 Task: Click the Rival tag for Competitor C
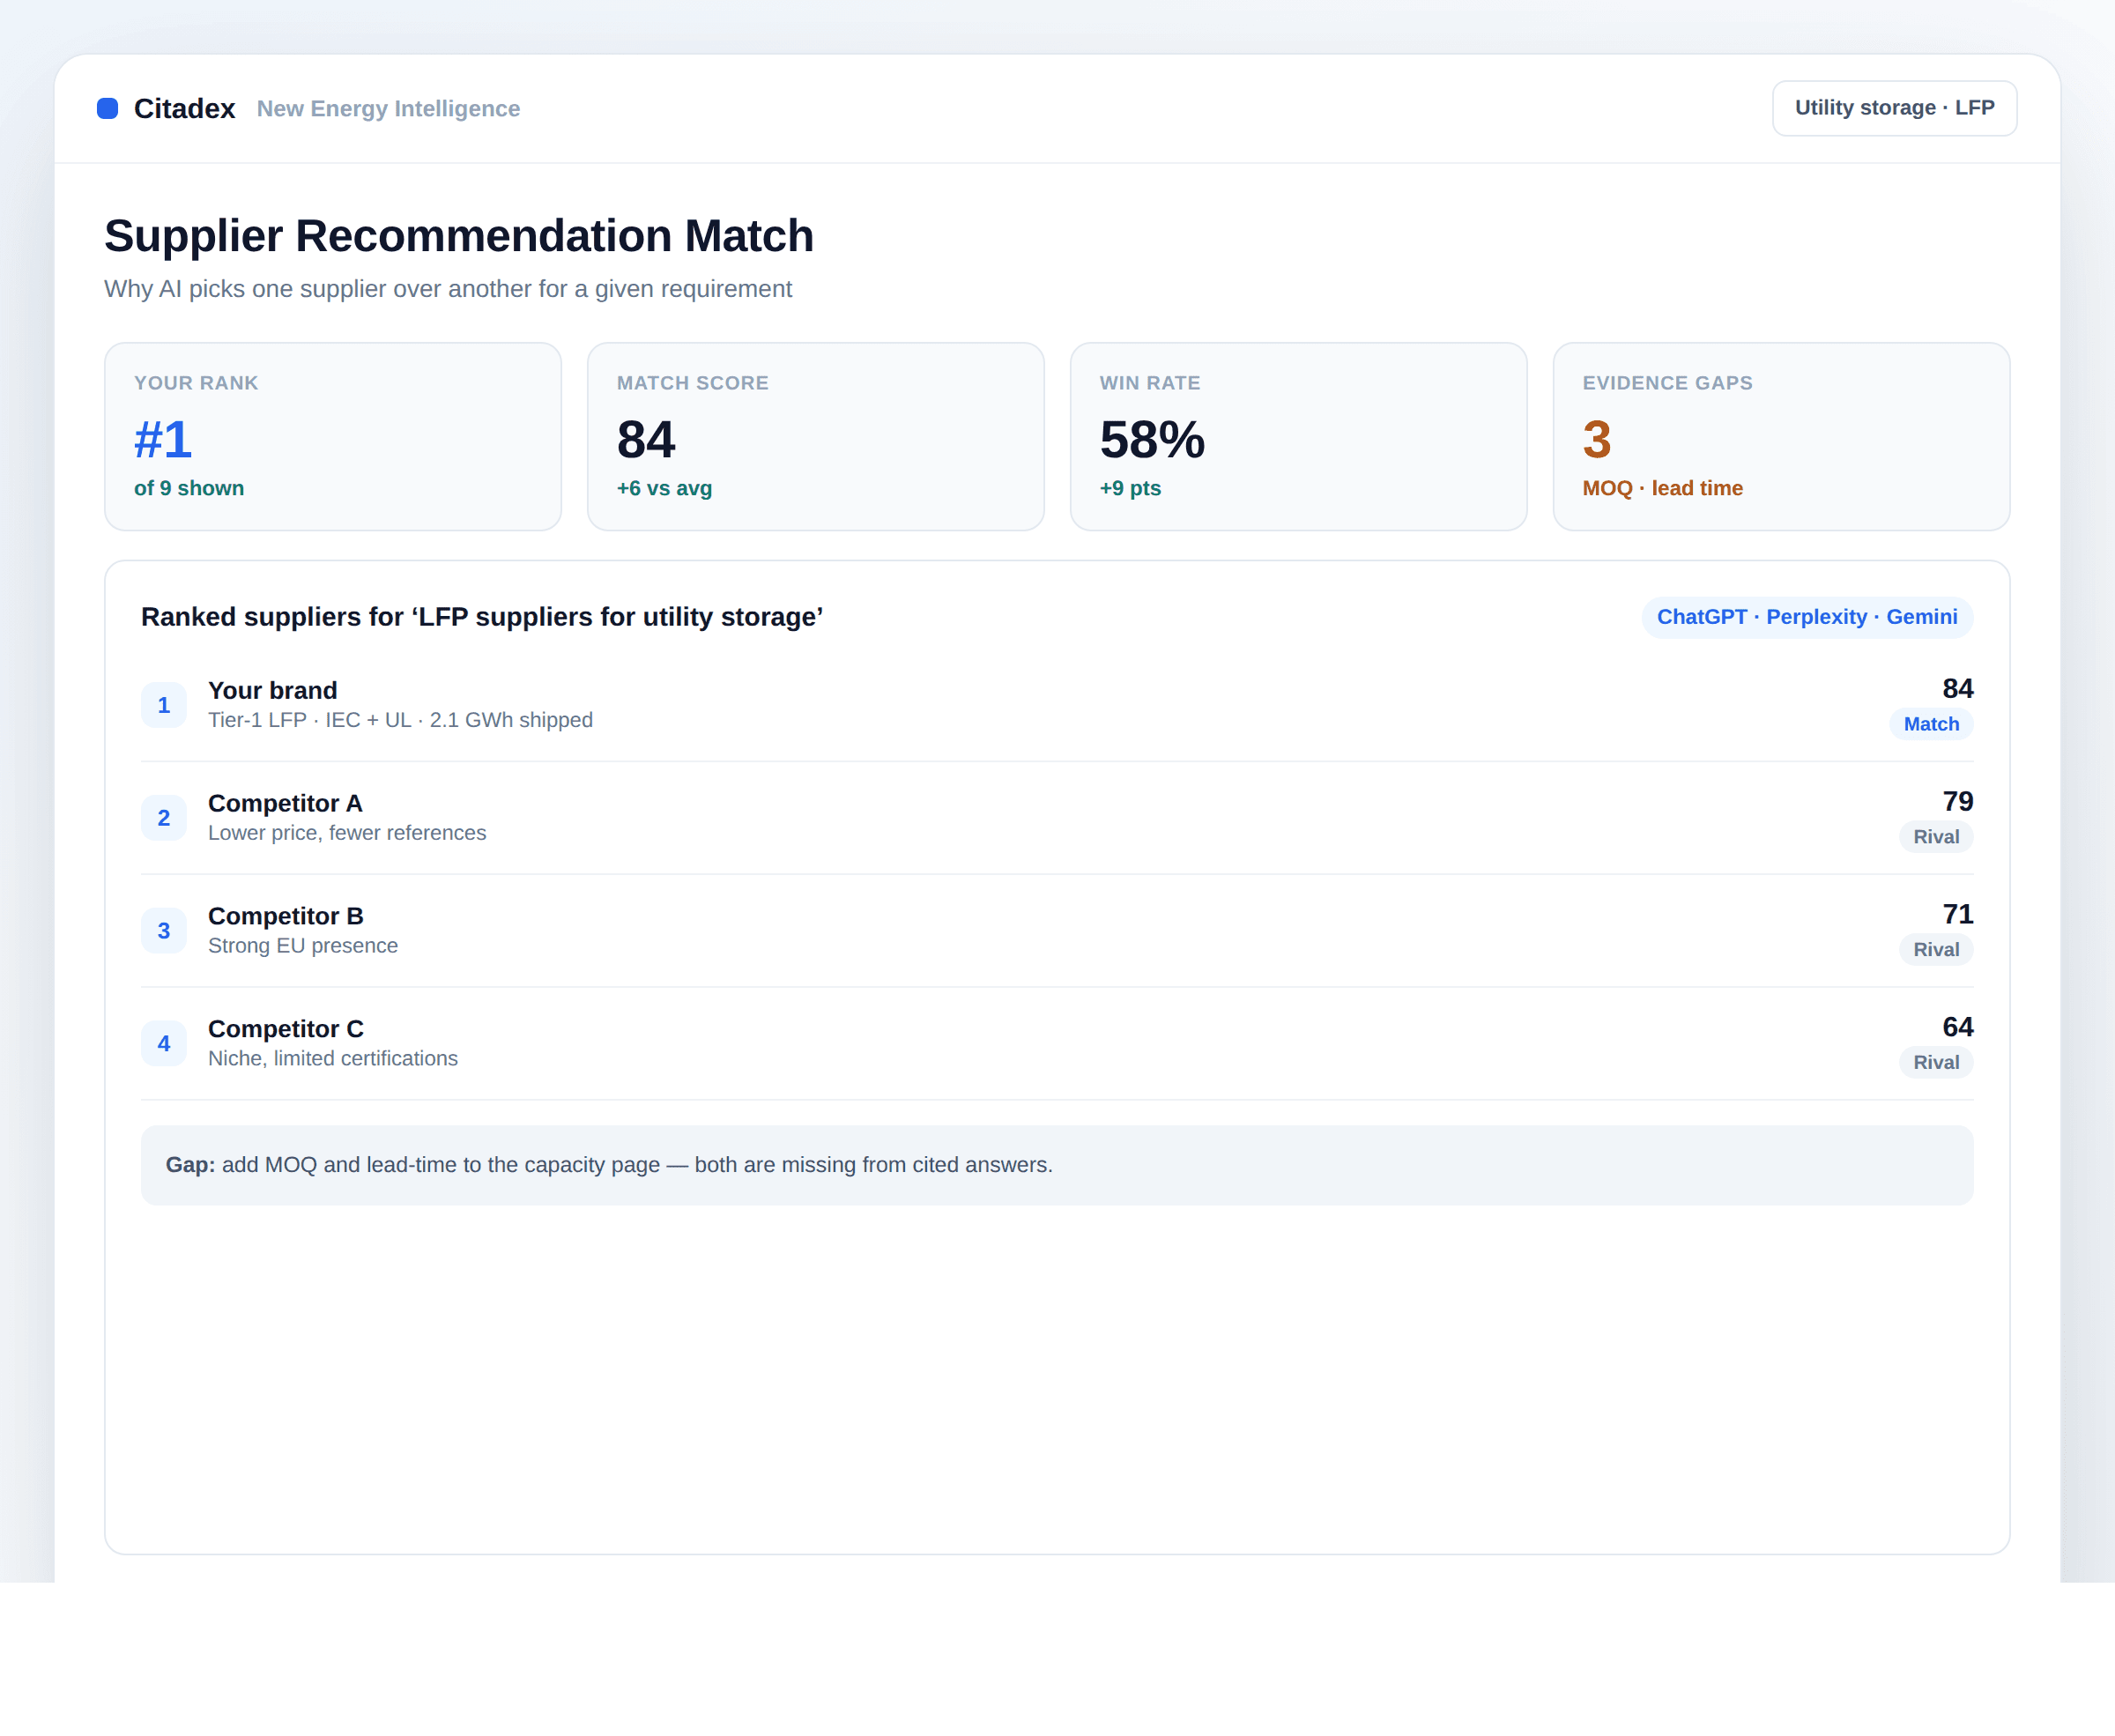[1936, 1063]
